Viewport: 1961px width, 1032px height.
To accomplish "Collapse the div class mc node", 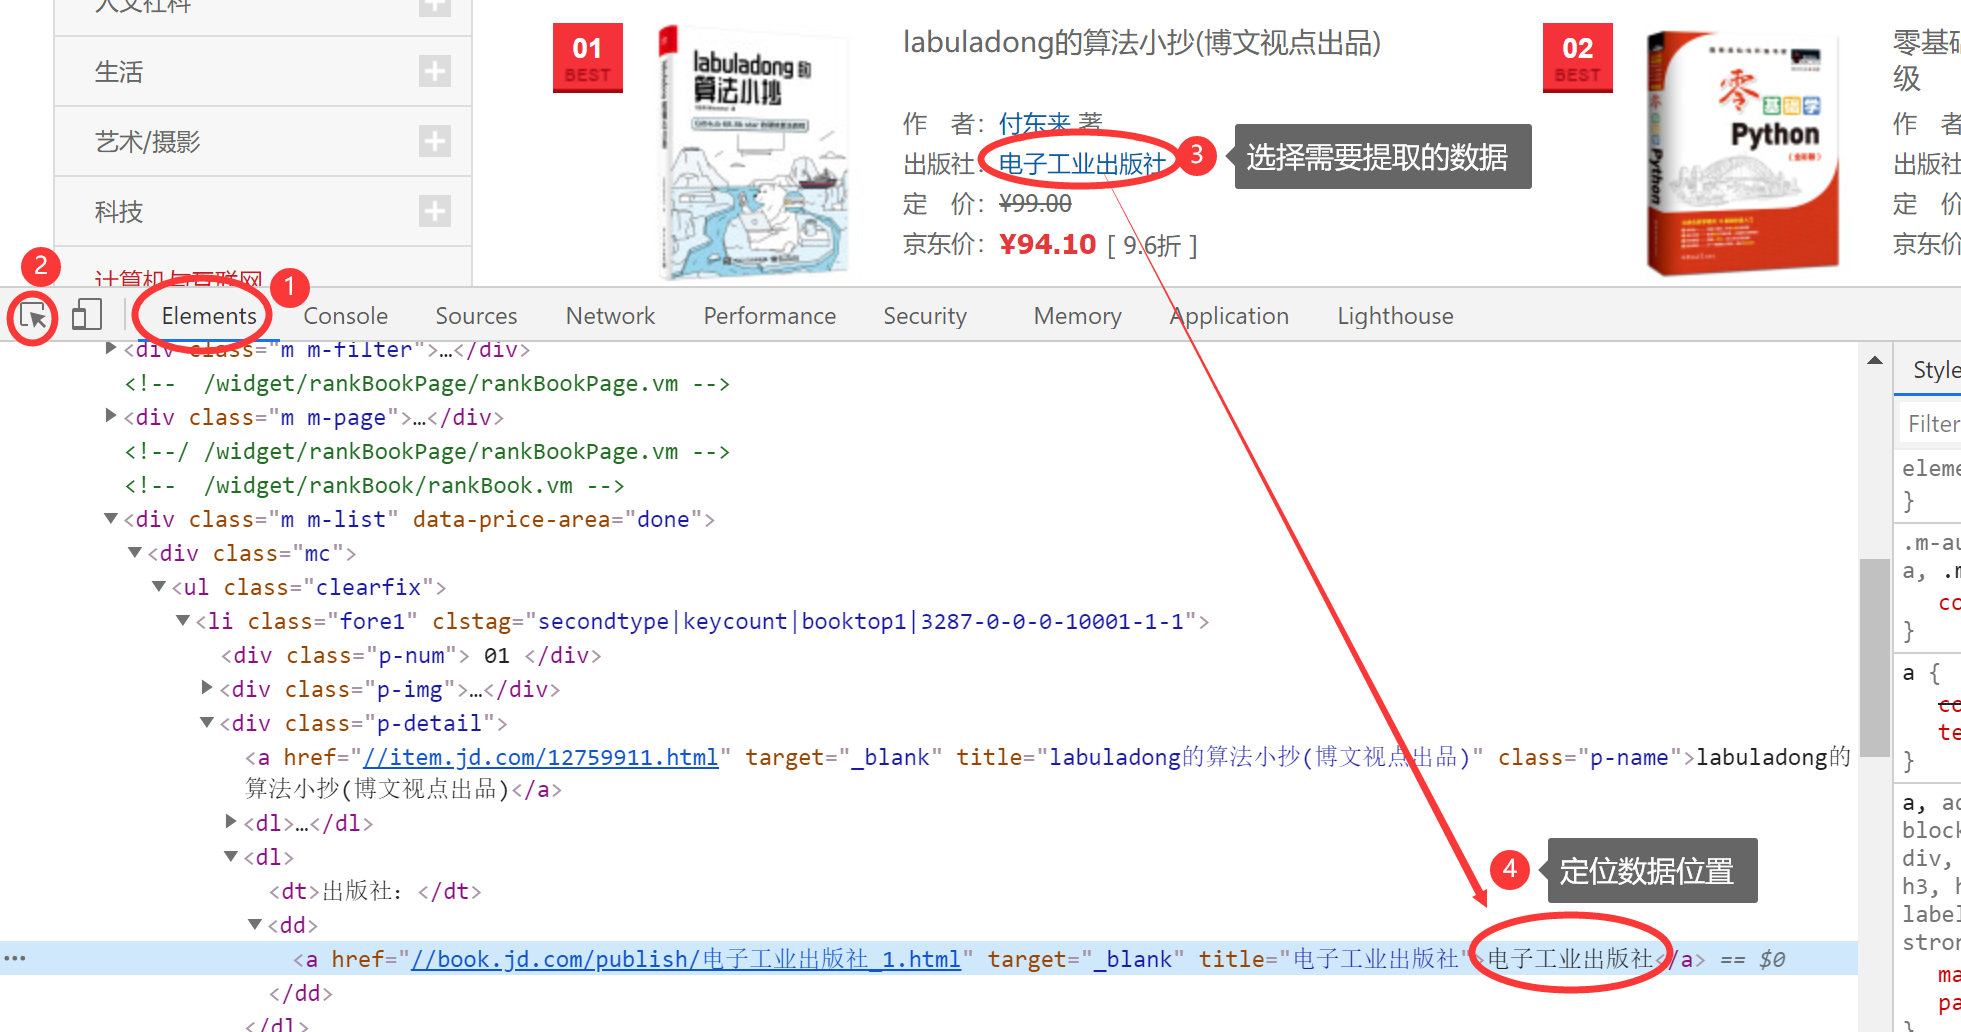I will tap(135, 552).
